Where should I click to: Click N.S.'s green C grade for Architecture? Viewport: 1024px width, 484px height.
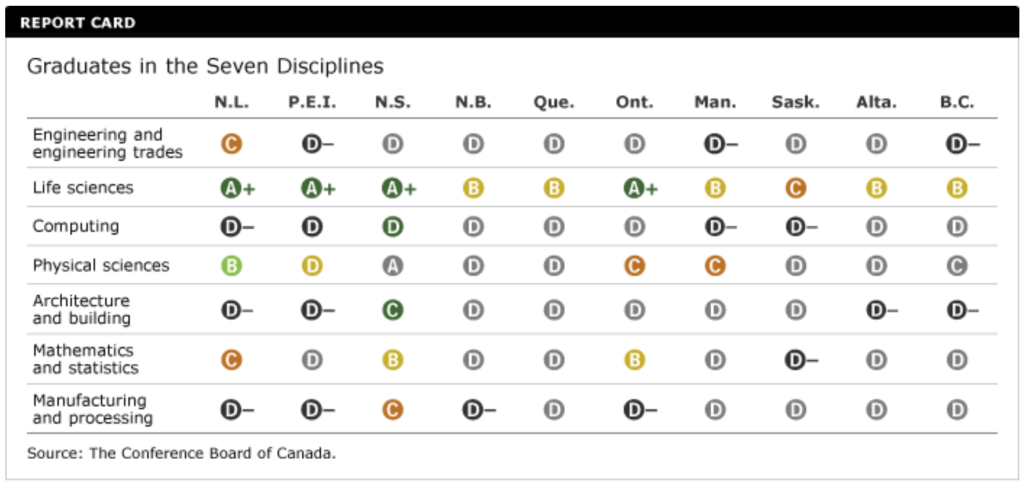(393, 310)
